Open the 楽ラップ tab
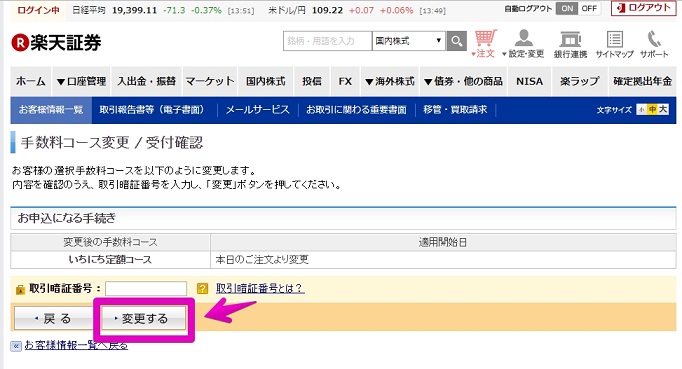The width and height of the screenshot is (682, 369). 579,81
